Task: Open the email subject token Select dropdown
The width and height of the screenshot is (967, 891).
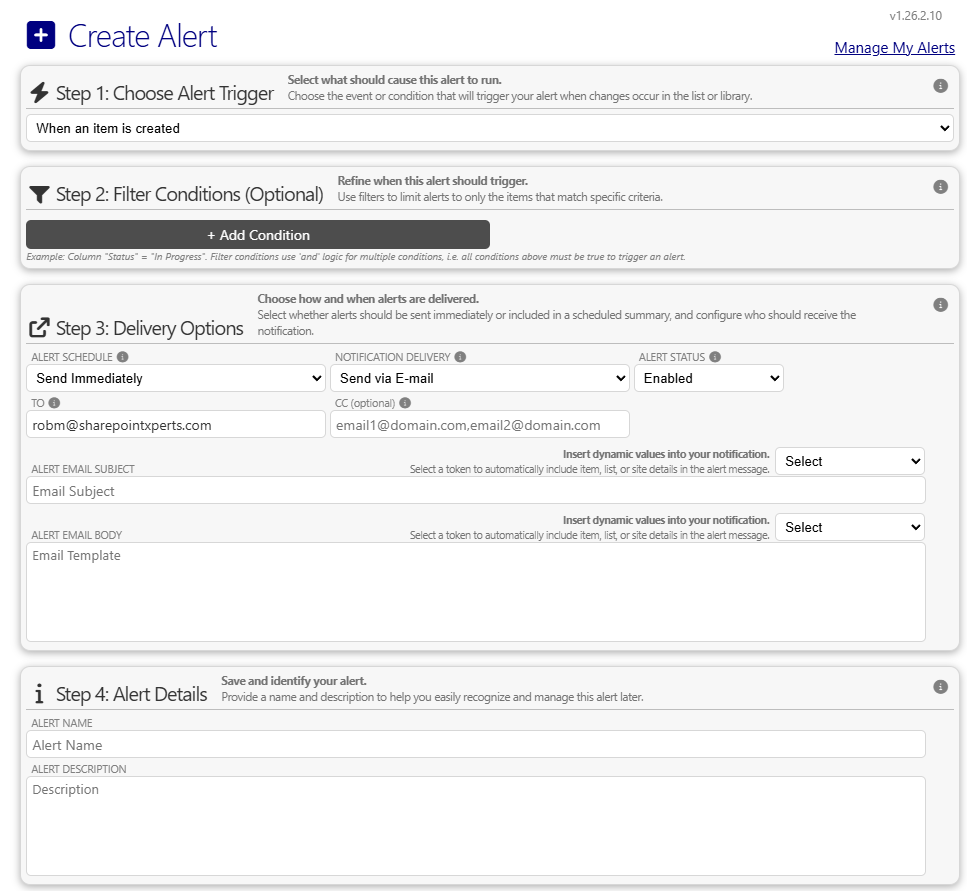Action: (849, 461)
